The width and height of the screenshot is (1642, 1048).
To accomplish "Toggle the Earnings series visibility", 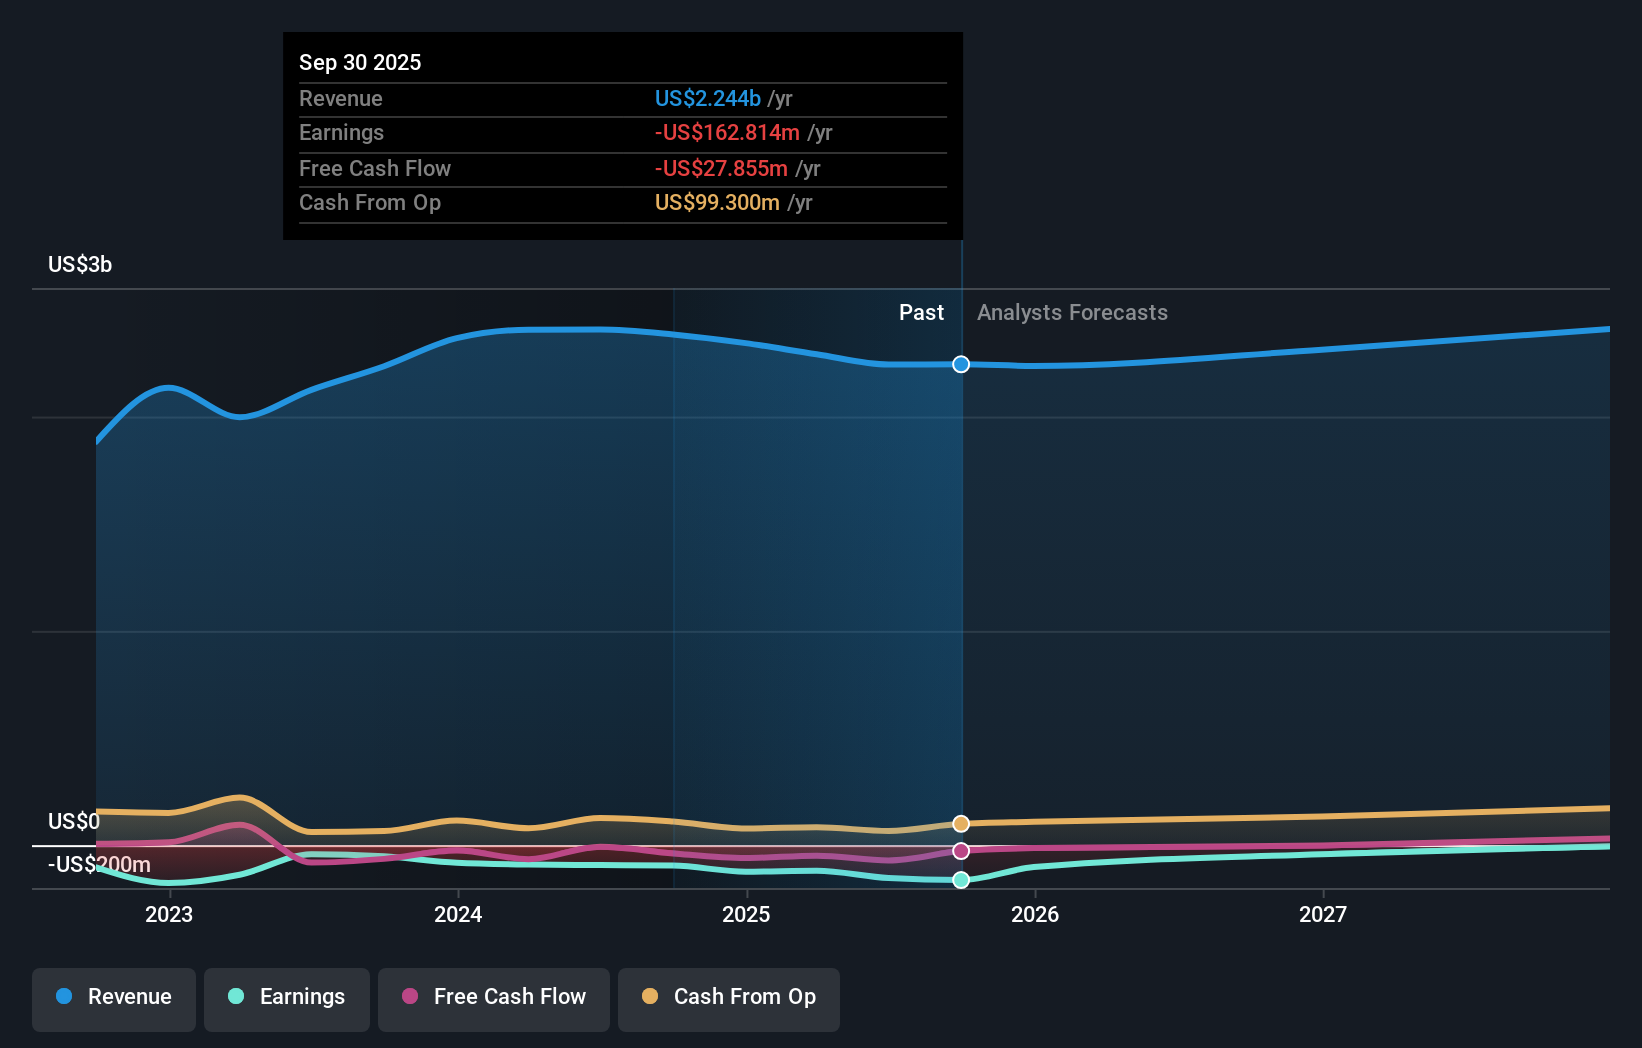I will click(x=287, y=998).
